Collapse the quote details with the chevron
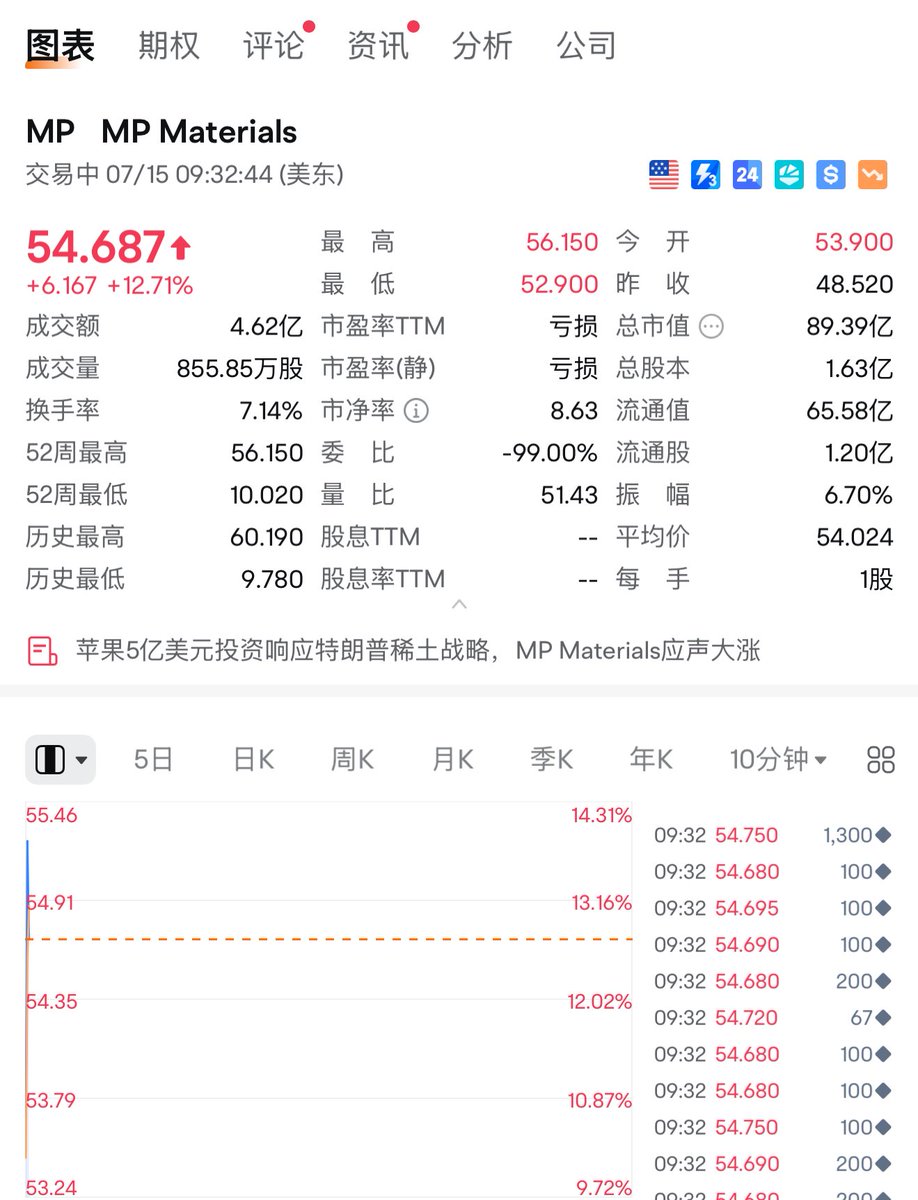Image resolution: width=918 pixels, height=1200 pixels. point(459,604)
